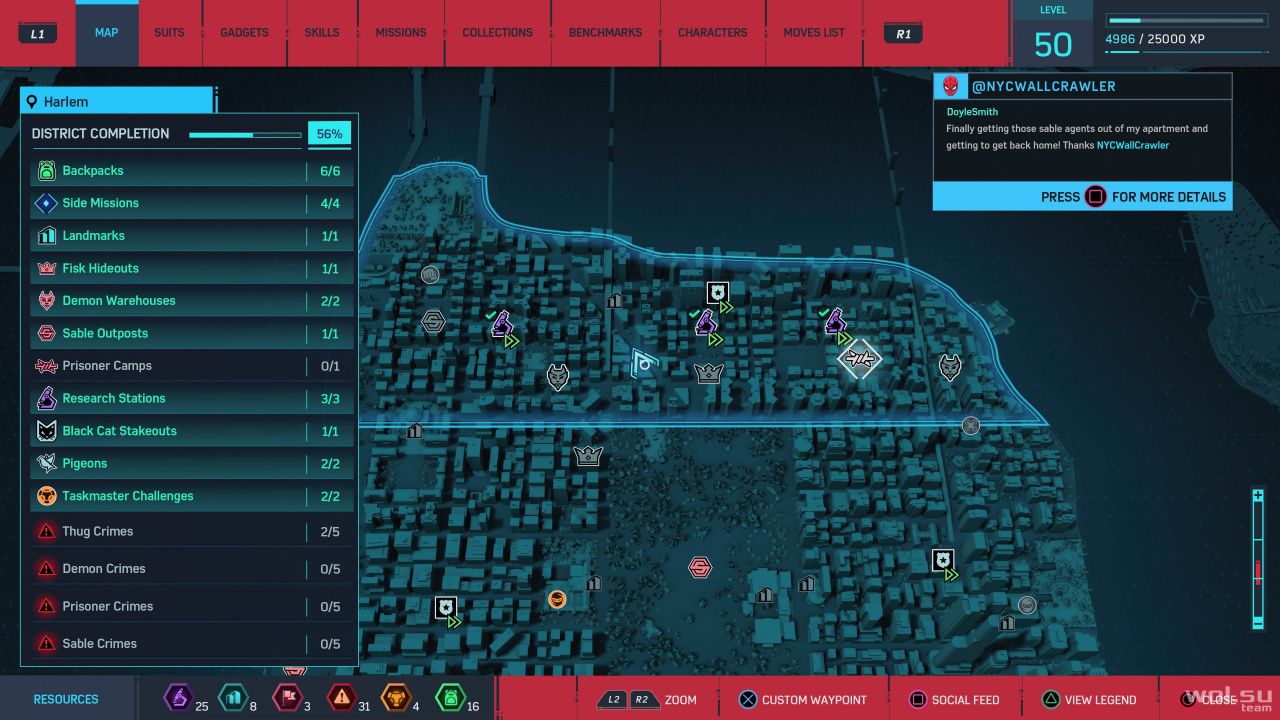
Task: Switch to the Suits tab
Action: pyautogui.click(x=169, y=33)
